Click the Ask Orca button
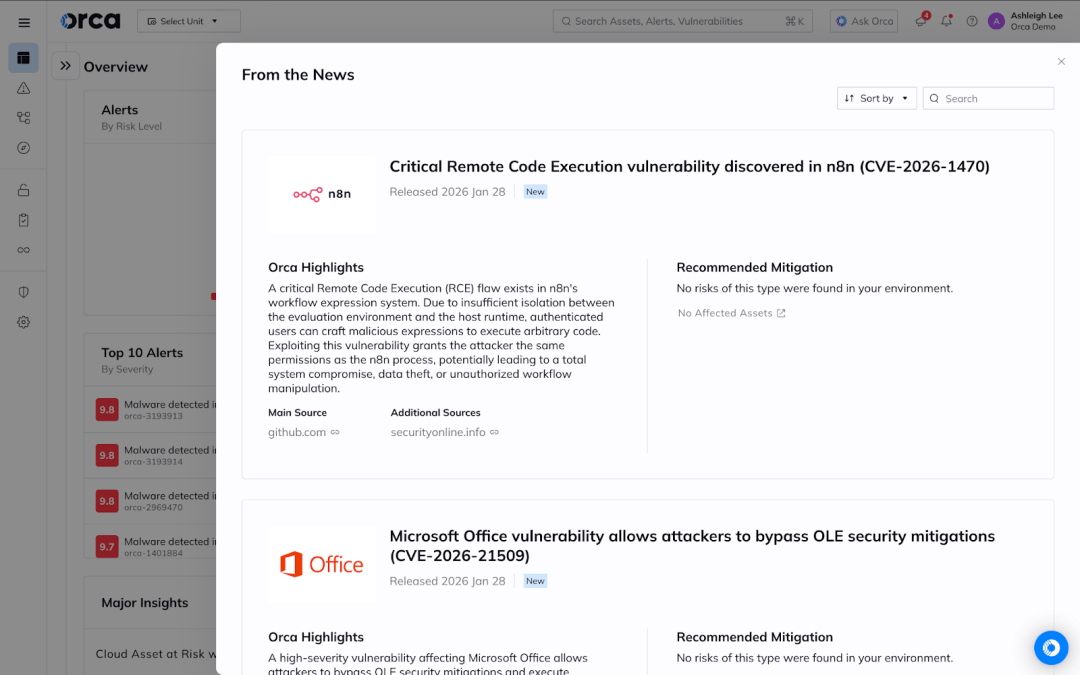The width and height of the screenshot is (1080, 675). (863, 21)
